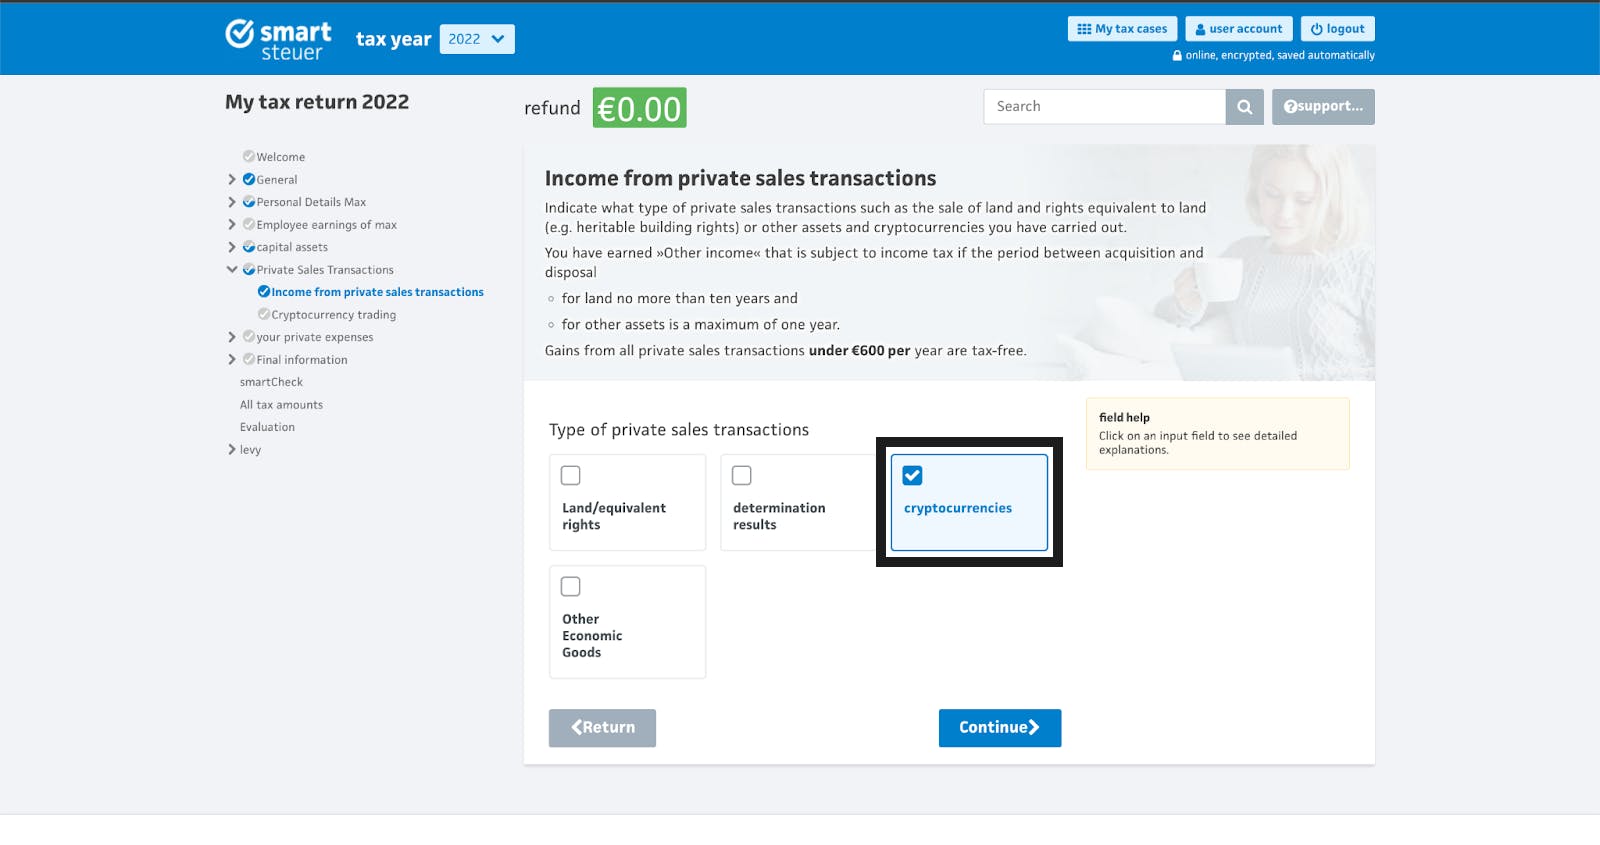Open My tax cases grid button

(1122, 29)
